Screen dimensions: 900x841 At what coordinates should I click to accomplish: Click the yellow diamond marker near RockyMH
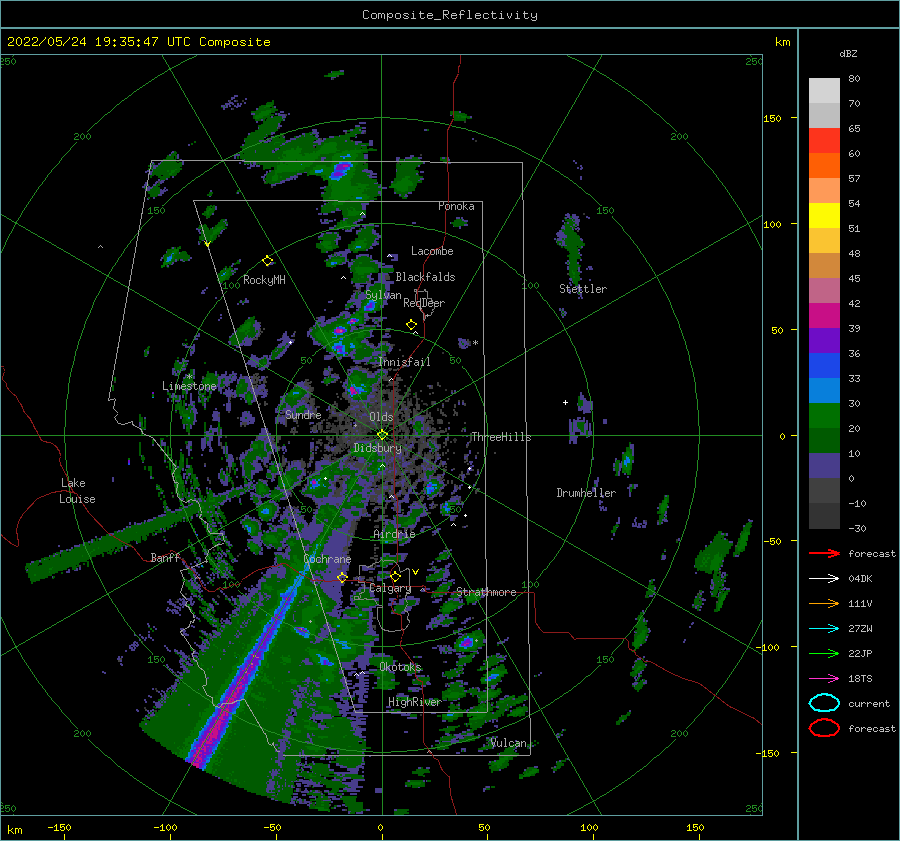pyautogui.click(x=267, y=261)
